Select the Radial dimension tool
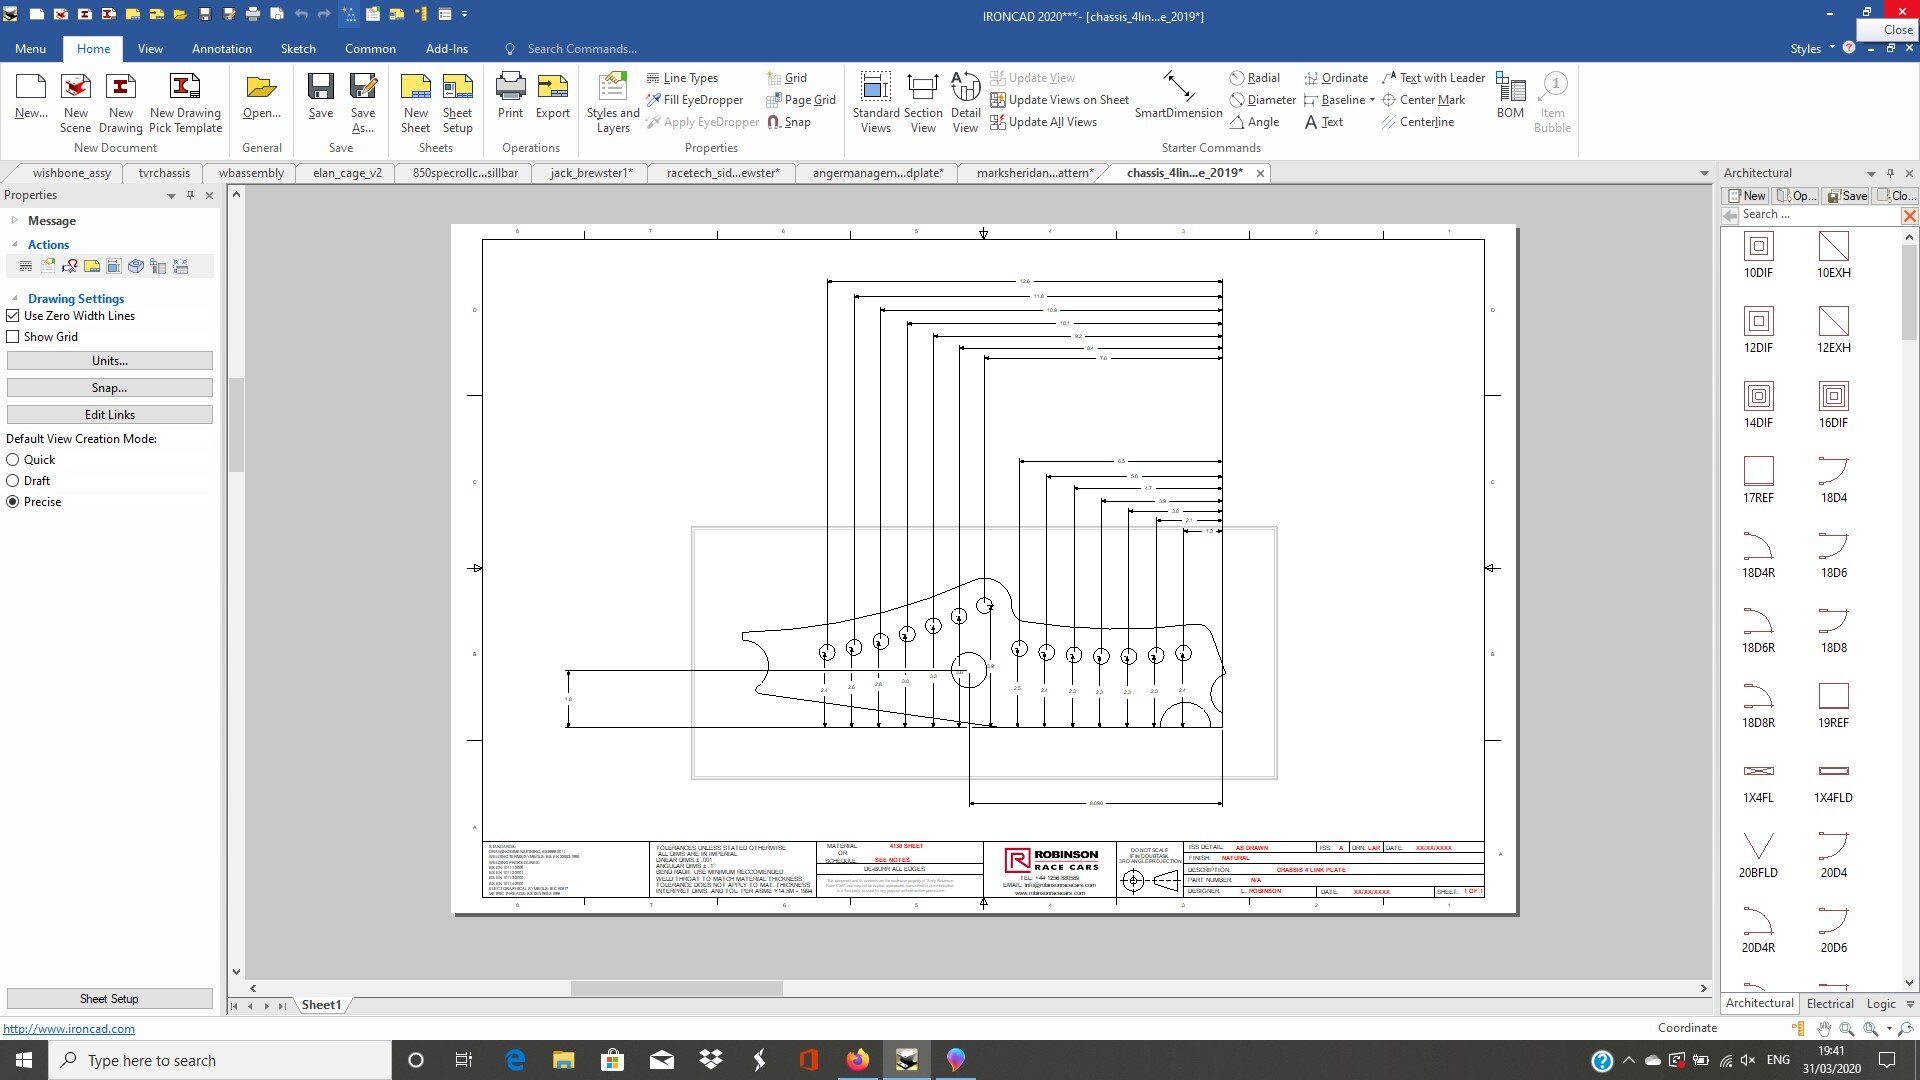This screenshot has width=1920, height=1080. (1254, 78)
